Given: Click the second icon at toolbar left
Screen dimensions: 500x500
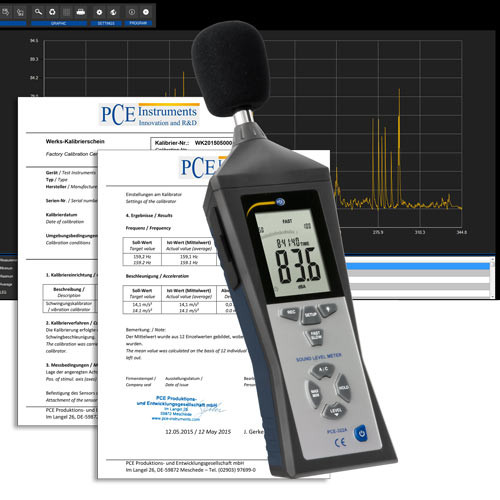Looking at the screenshot, I should (20, 13).
